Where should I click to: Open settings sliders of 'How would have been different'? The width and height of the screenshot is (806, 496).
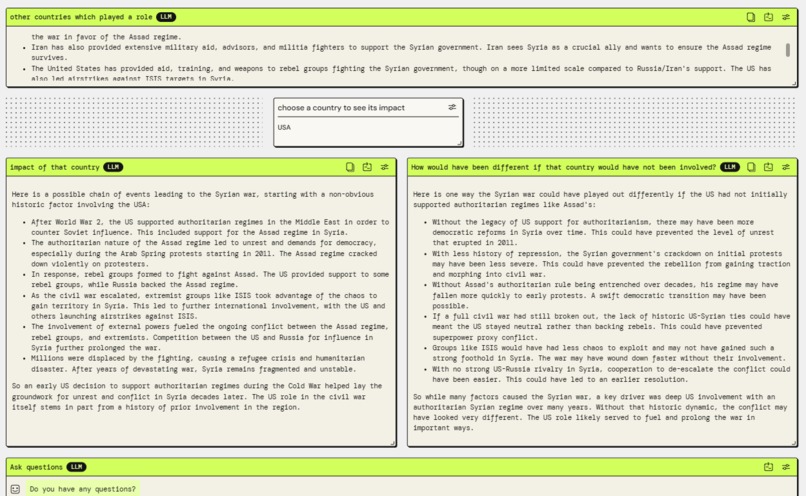pos(786,167)
